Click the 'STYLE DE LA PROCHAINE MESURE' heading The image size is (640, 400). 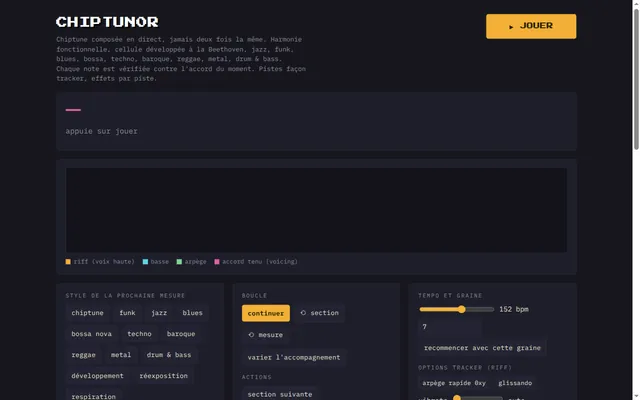coord(125,295)
